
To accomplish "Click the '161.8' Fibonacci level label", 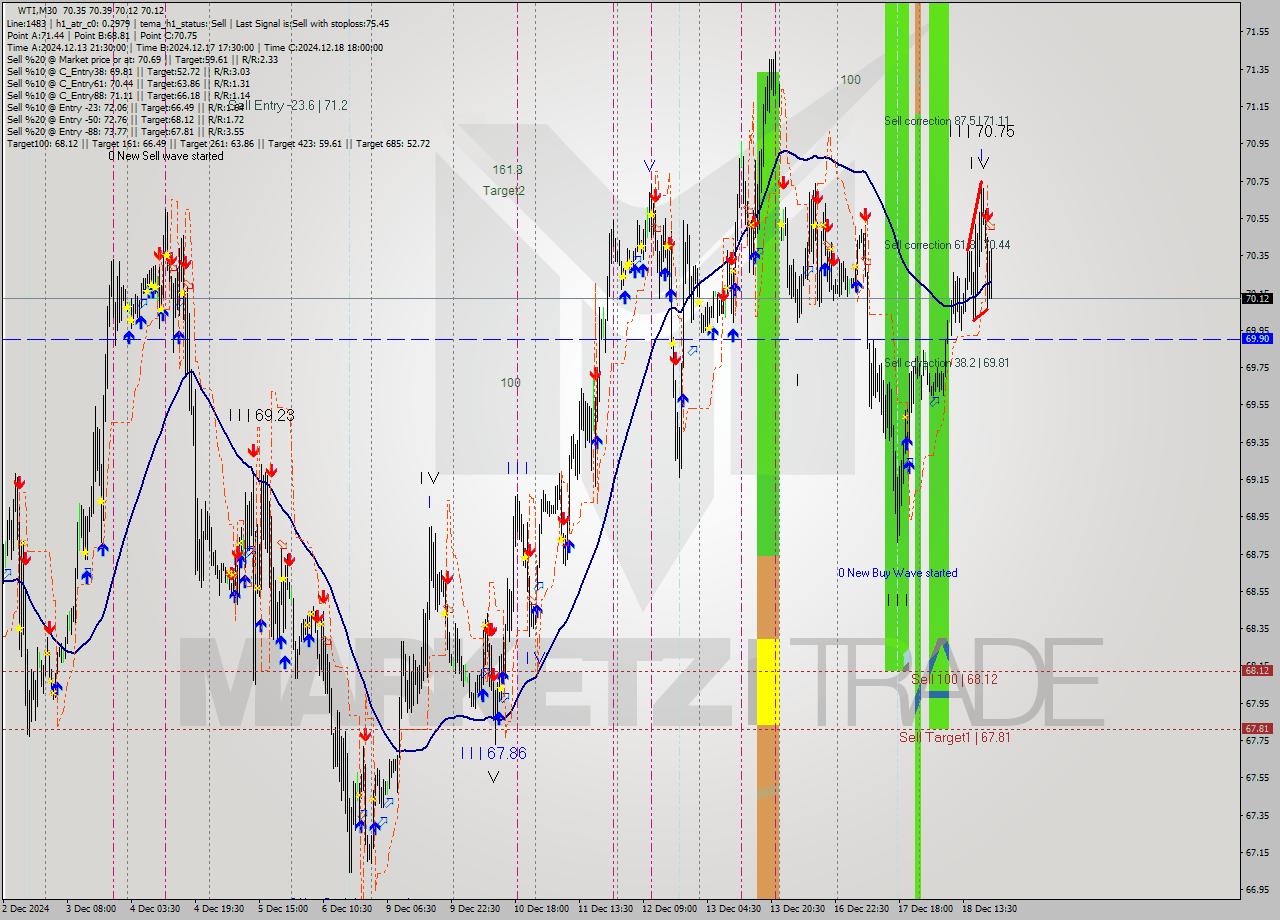I will click(x=507, y=170).
